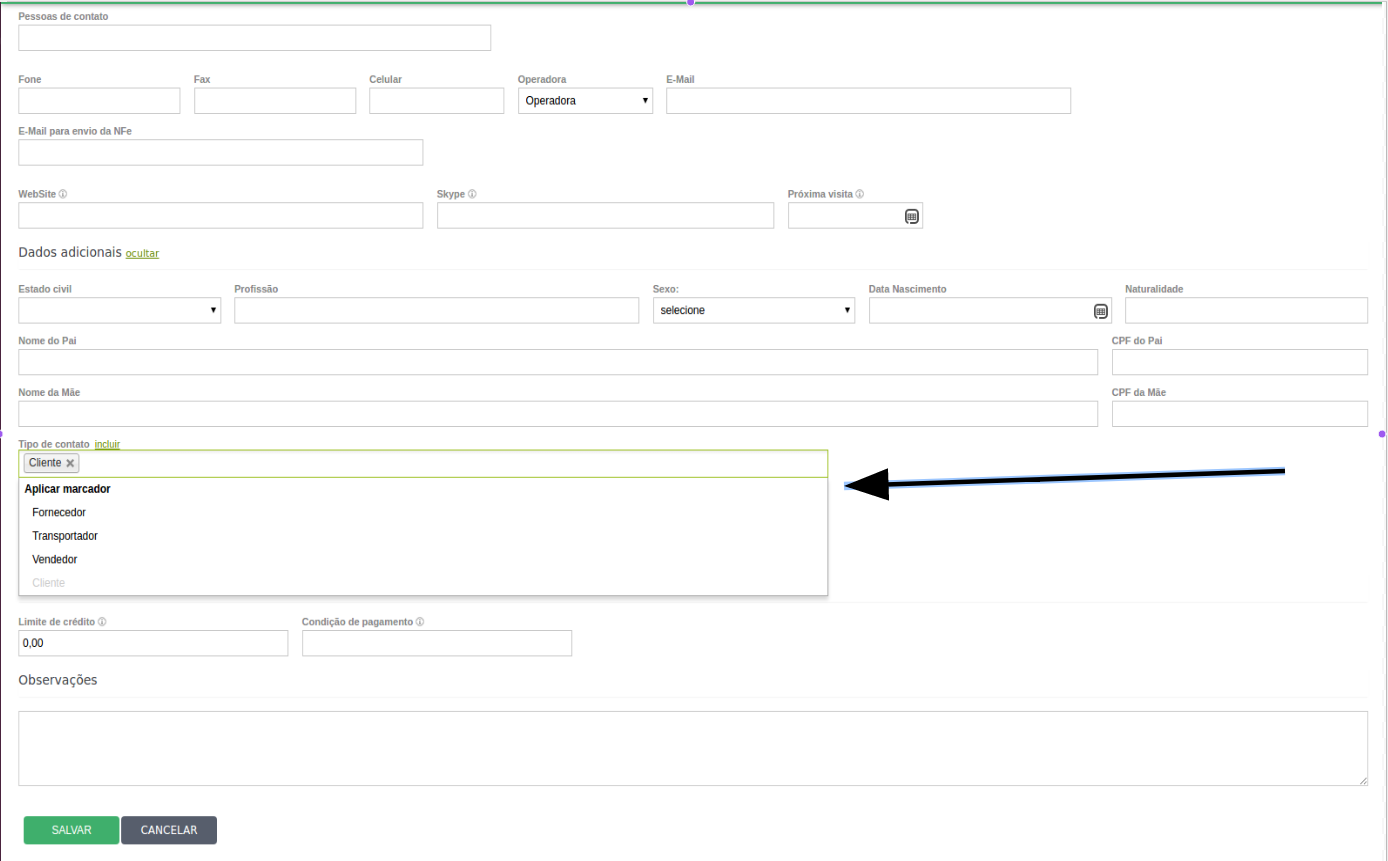Click the WebSite info icon
Screen dimensions: 1388x861
coord(63,194)
